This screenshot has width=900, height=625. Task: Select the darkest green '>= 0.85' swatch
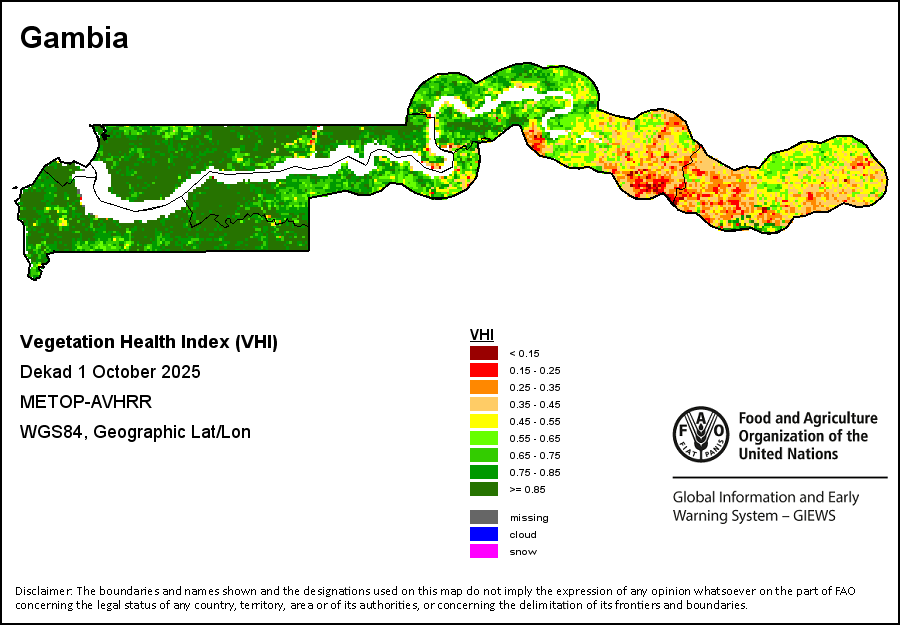pyautogui.click(x=483, y=489)
